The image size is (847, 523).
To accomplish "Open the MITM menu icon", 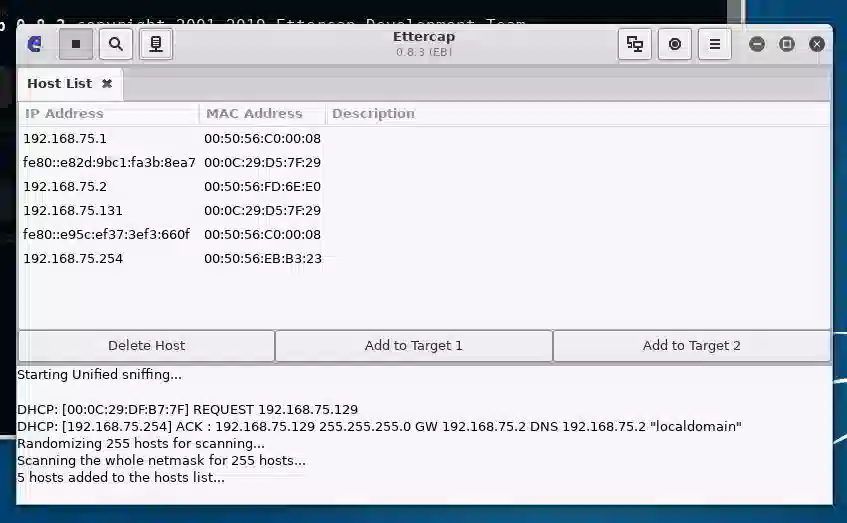I will [x=635, y=44].
